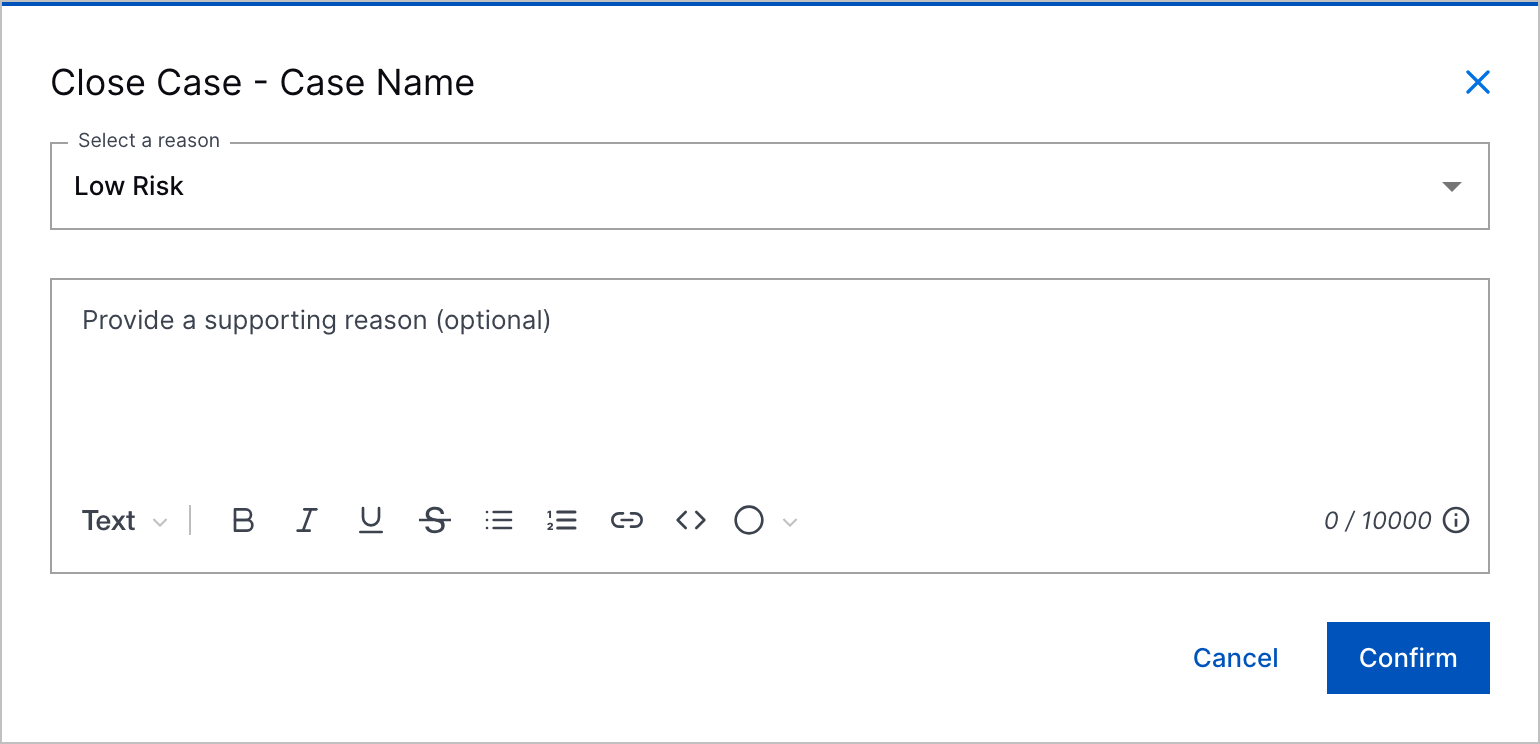The height and width of the screenshot is (744, 1540).
Task: Dismiss the Close Case dialog with X
Action: [1477, 82]
